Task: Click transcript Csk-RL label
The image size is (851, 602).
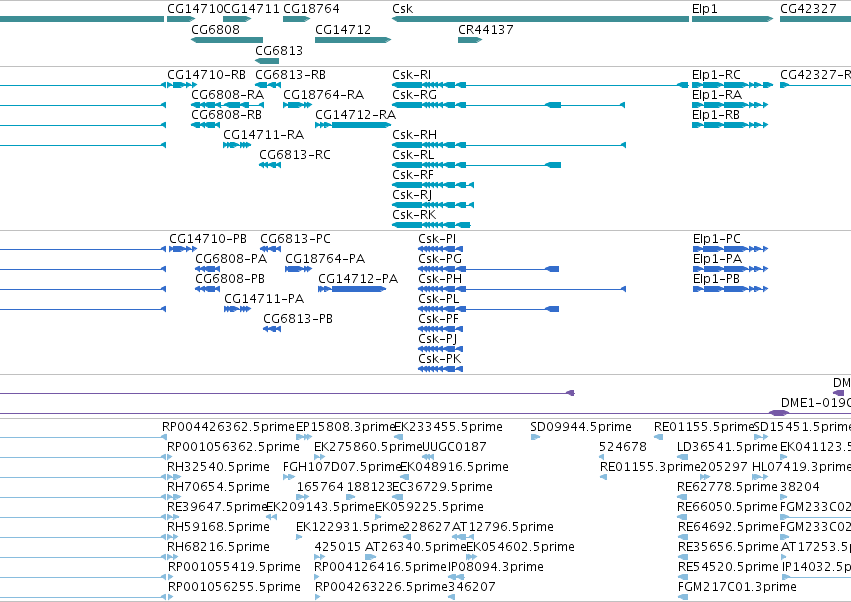Action: click(413, 155)
